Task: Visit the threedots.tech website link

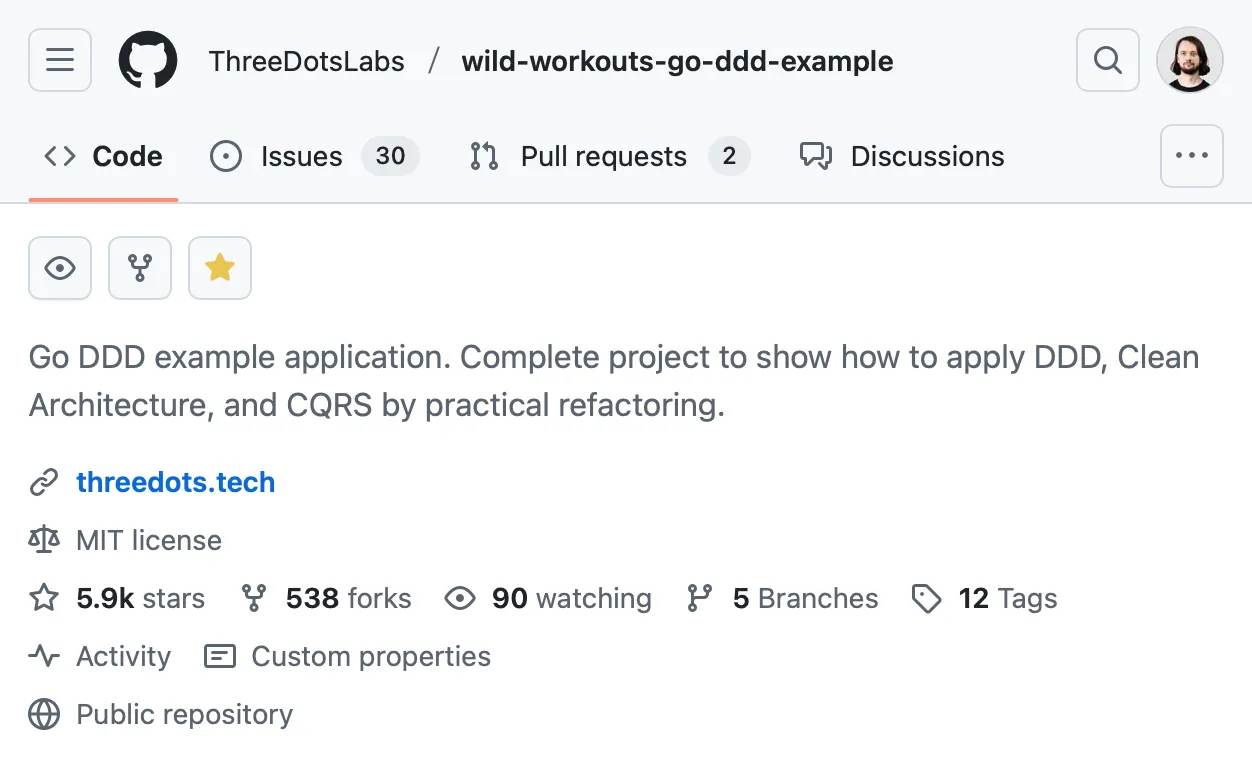Action: pyautogui.click(x=175, y=483)
